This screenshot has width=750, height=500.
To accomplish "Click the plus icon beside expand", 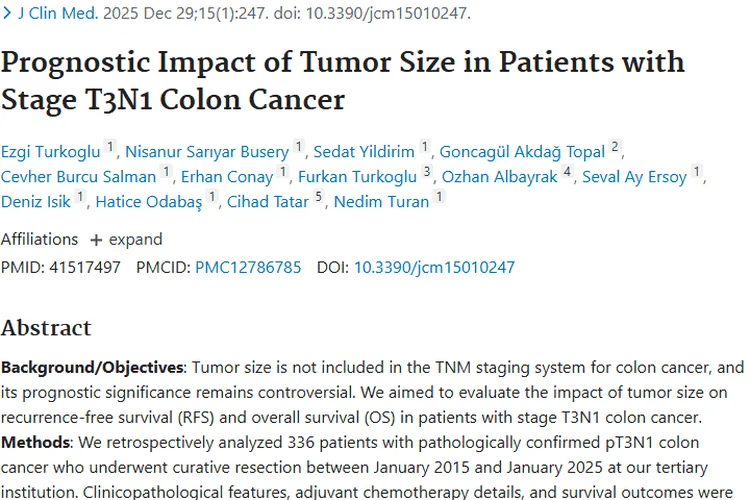I will (96, 240).
